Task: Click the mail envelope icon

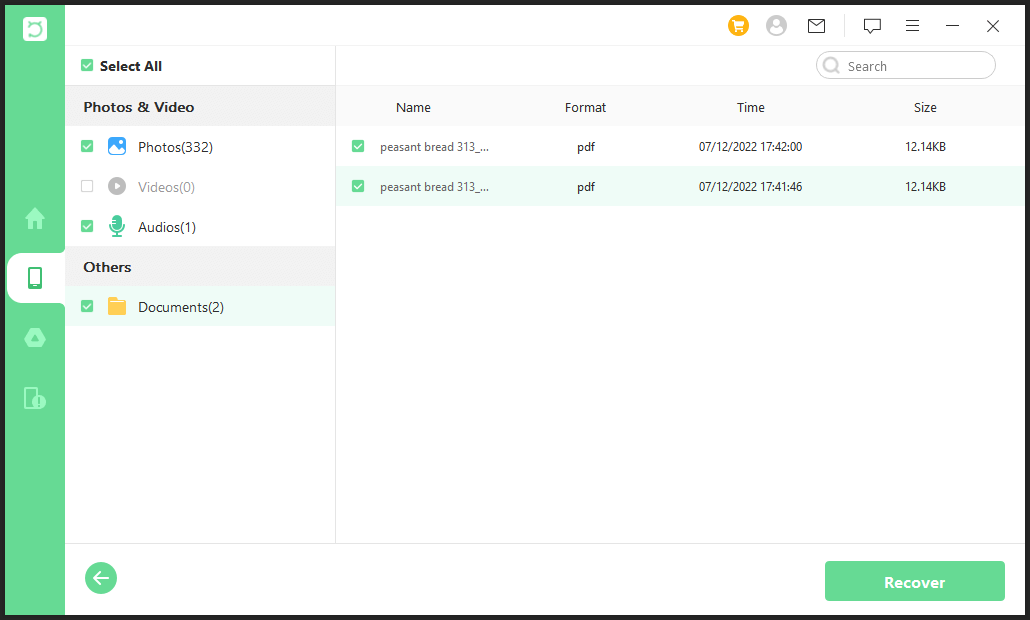Action: tap(816, 26)
